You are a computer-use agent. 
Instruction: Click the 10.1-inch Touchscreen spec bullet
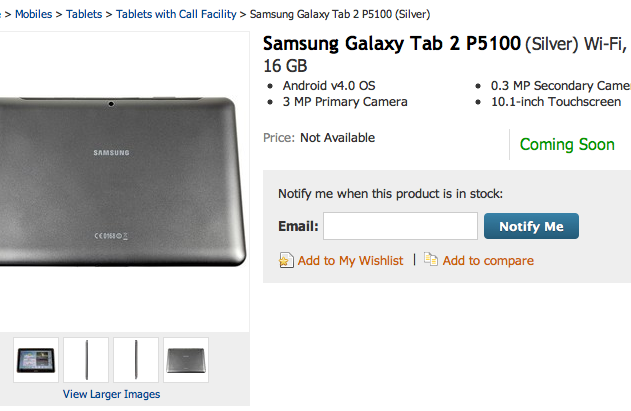[x=555, y=101]
